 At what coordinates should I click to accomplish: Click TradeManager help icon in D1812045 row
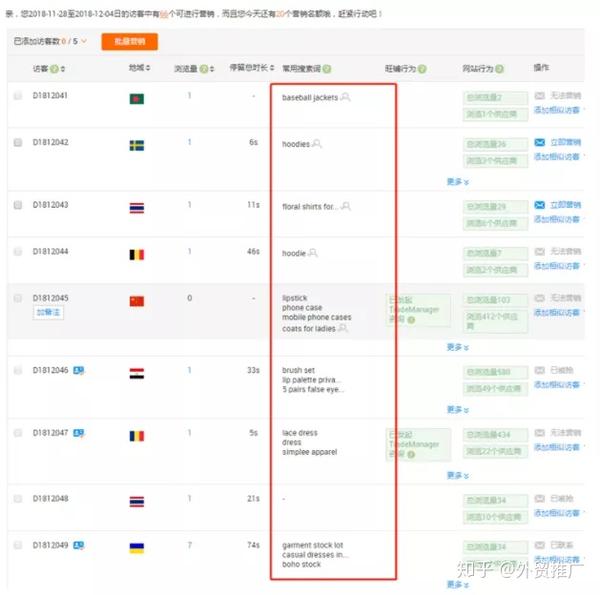pos(411,320)
